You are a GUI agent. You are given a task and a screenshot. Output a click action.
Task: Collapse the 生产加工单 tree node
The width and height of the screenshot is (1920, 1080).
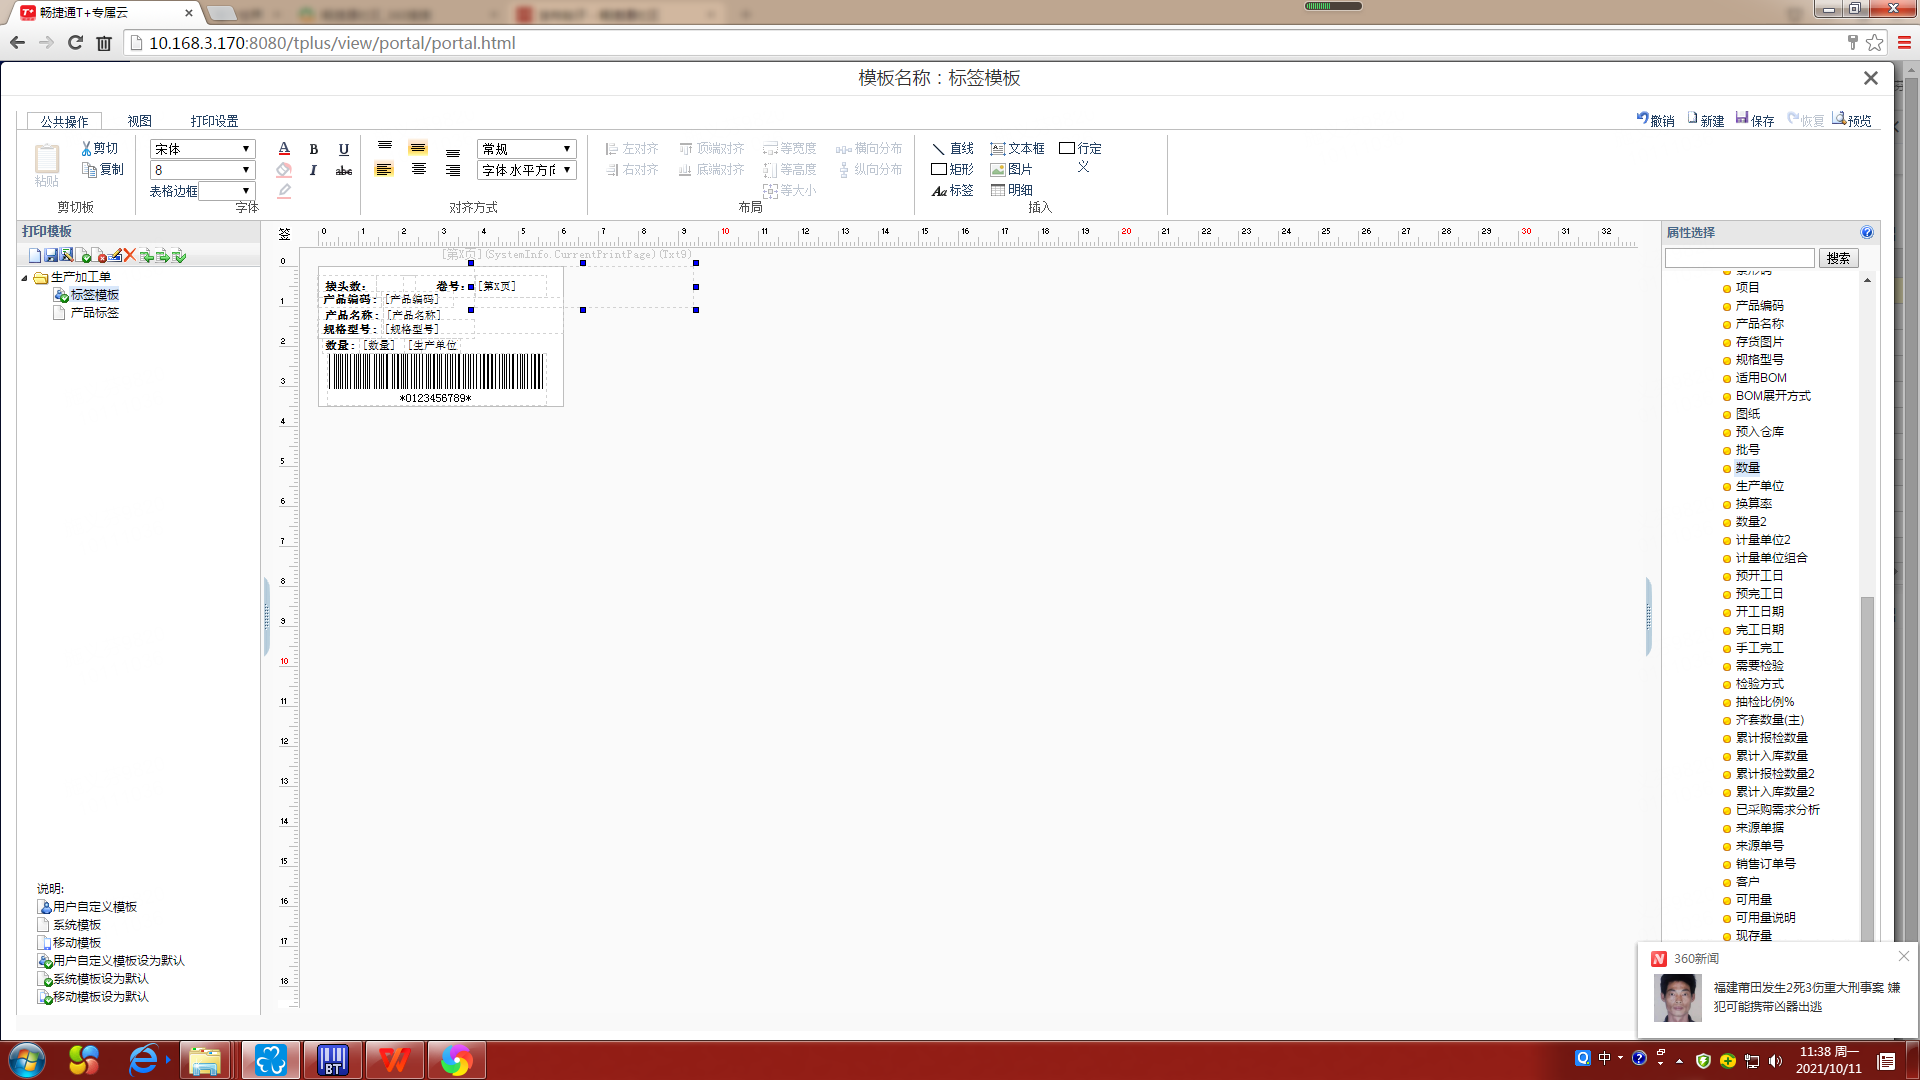[25, 278]
